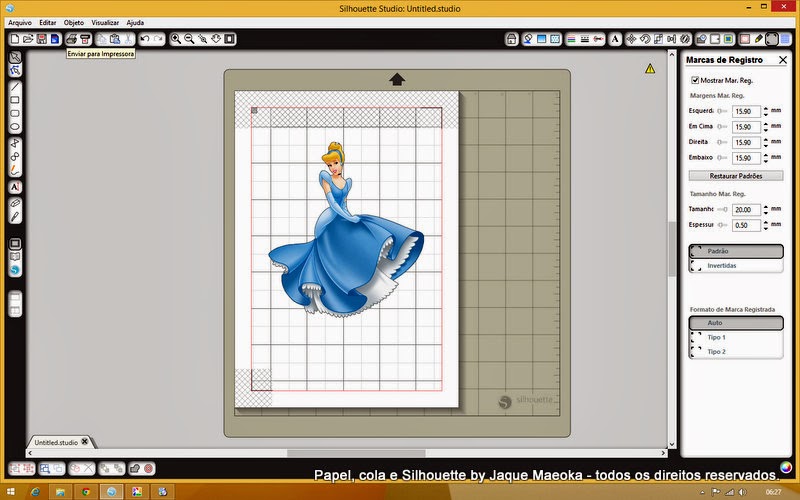The height and width of the screenshot is (500, 800).
Task: Click the Zoom In magnifier
Action: [x=176, y=39]
